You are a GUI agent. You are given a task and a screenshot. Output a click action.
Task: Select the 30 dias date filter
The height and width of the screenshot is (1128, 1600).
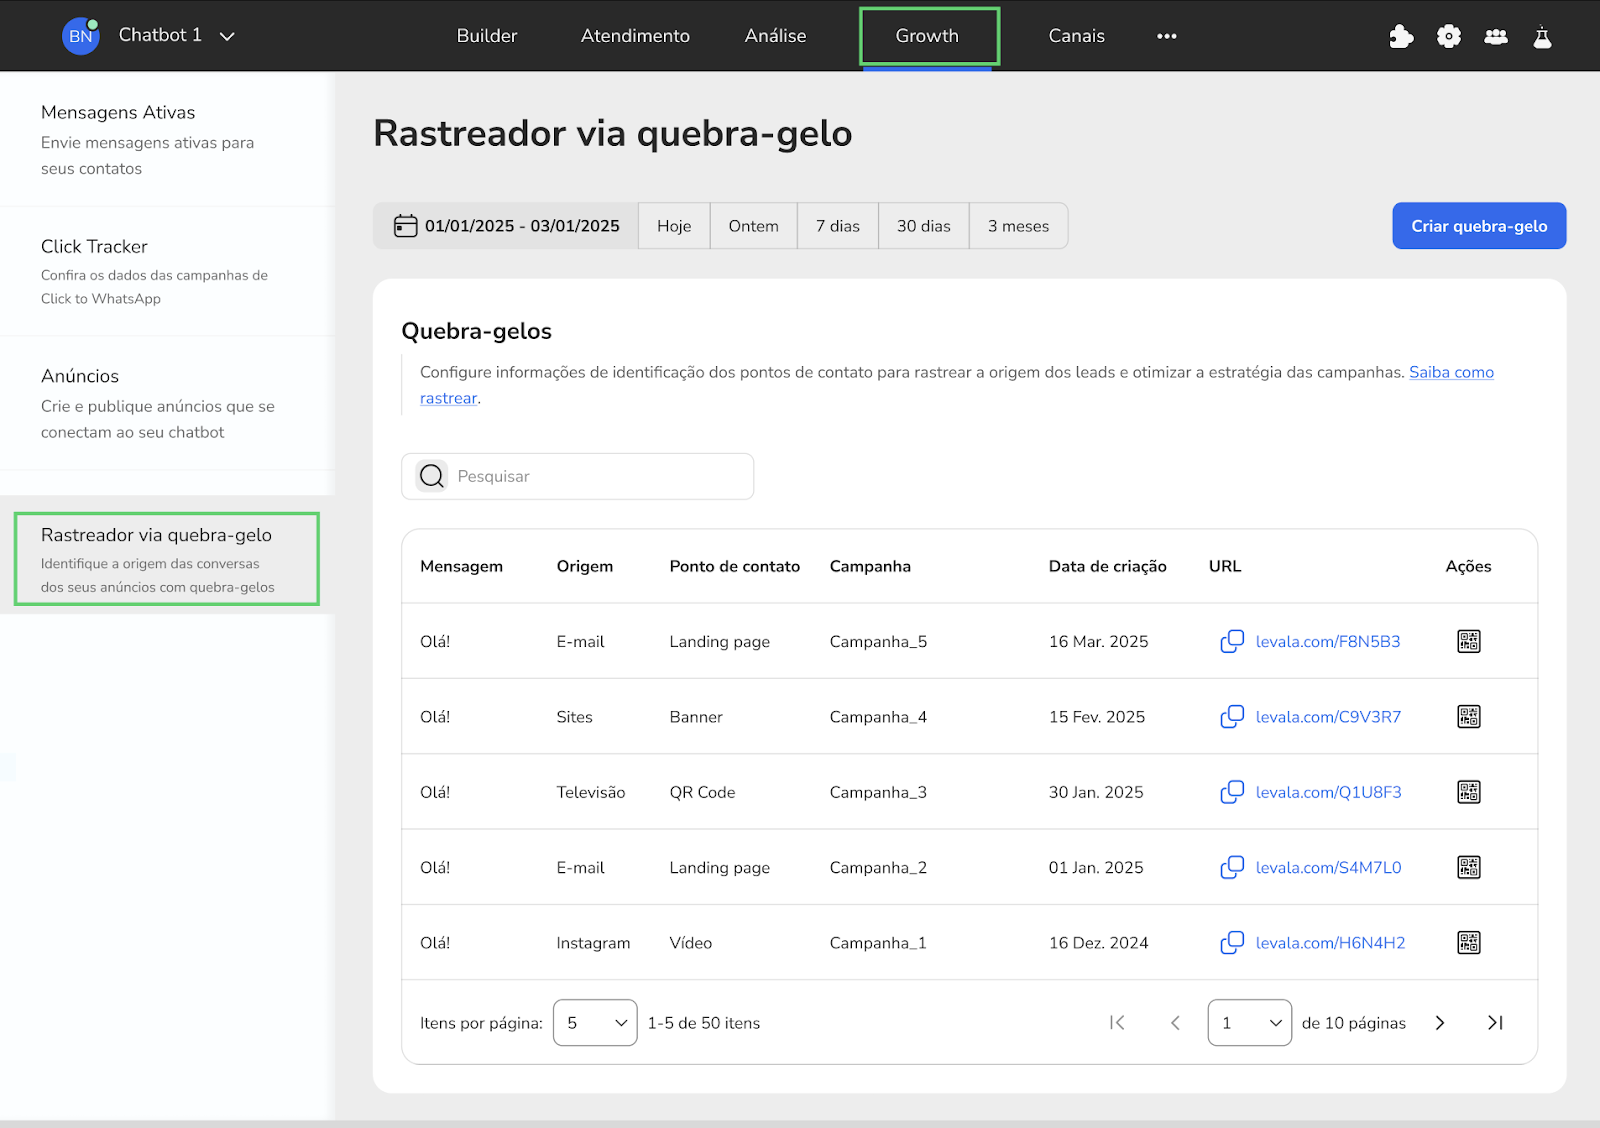(923, 226)
